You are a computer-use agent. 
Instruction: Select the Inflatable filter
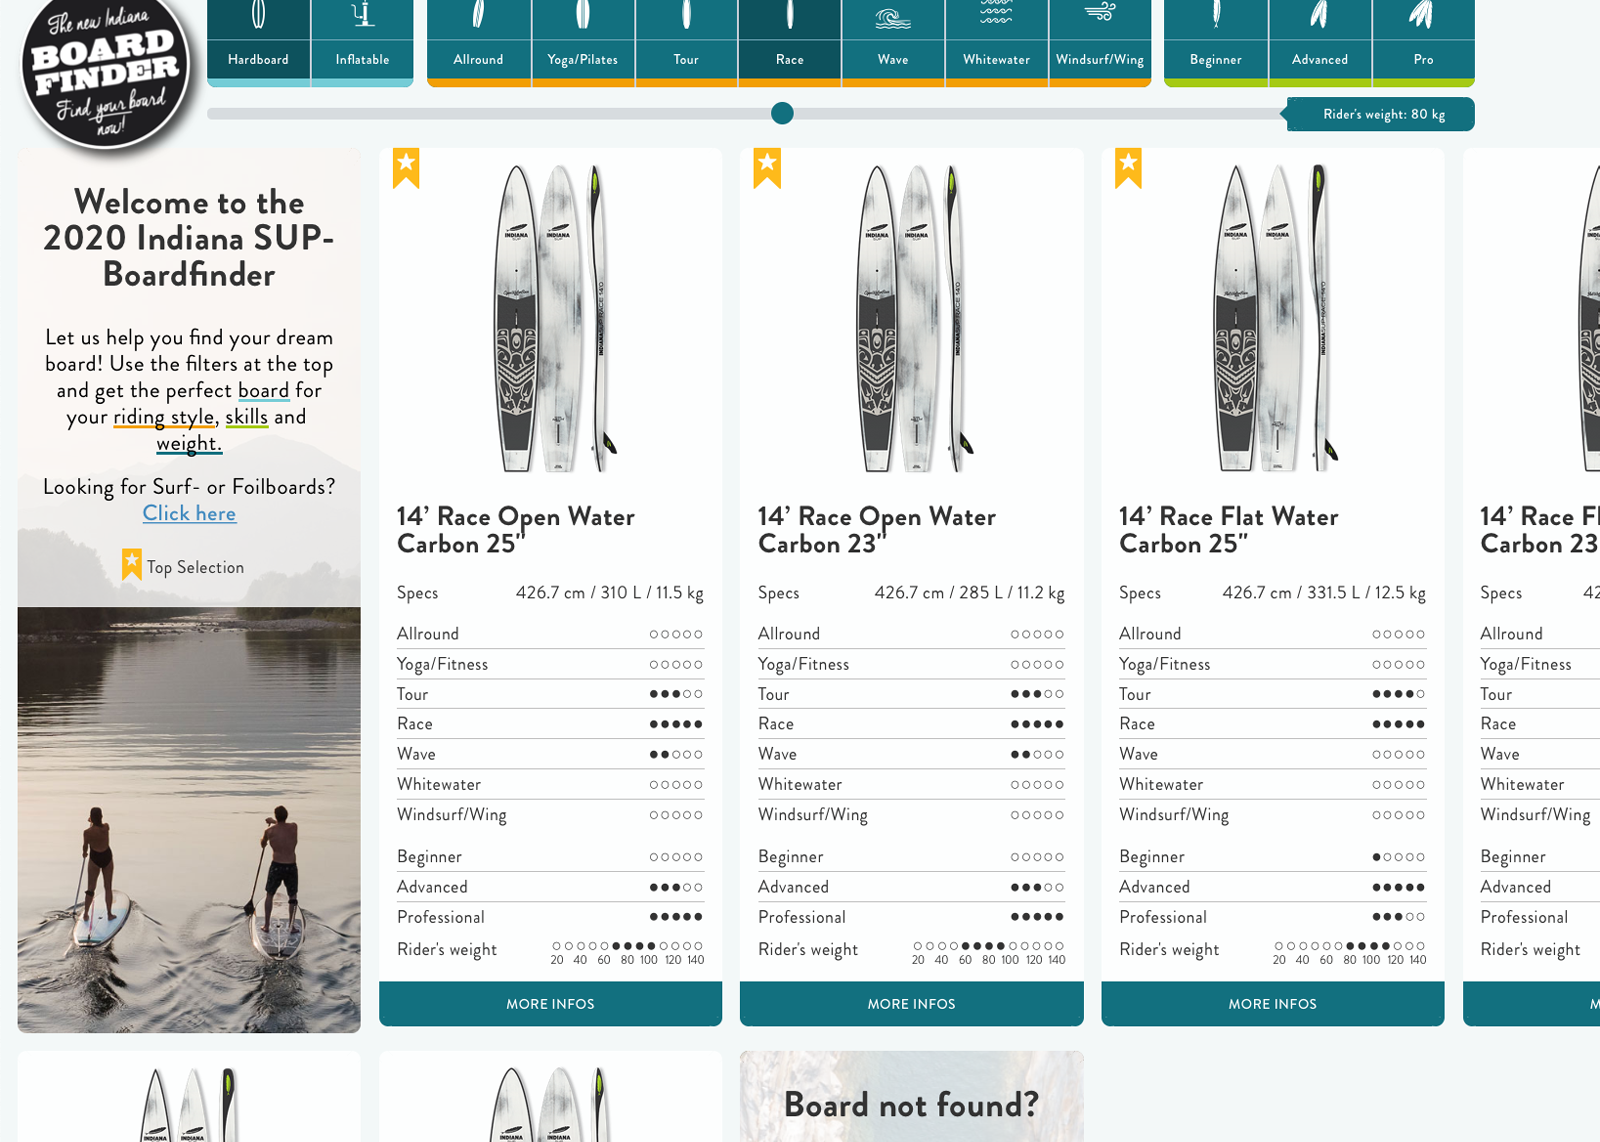click(362, 42)
